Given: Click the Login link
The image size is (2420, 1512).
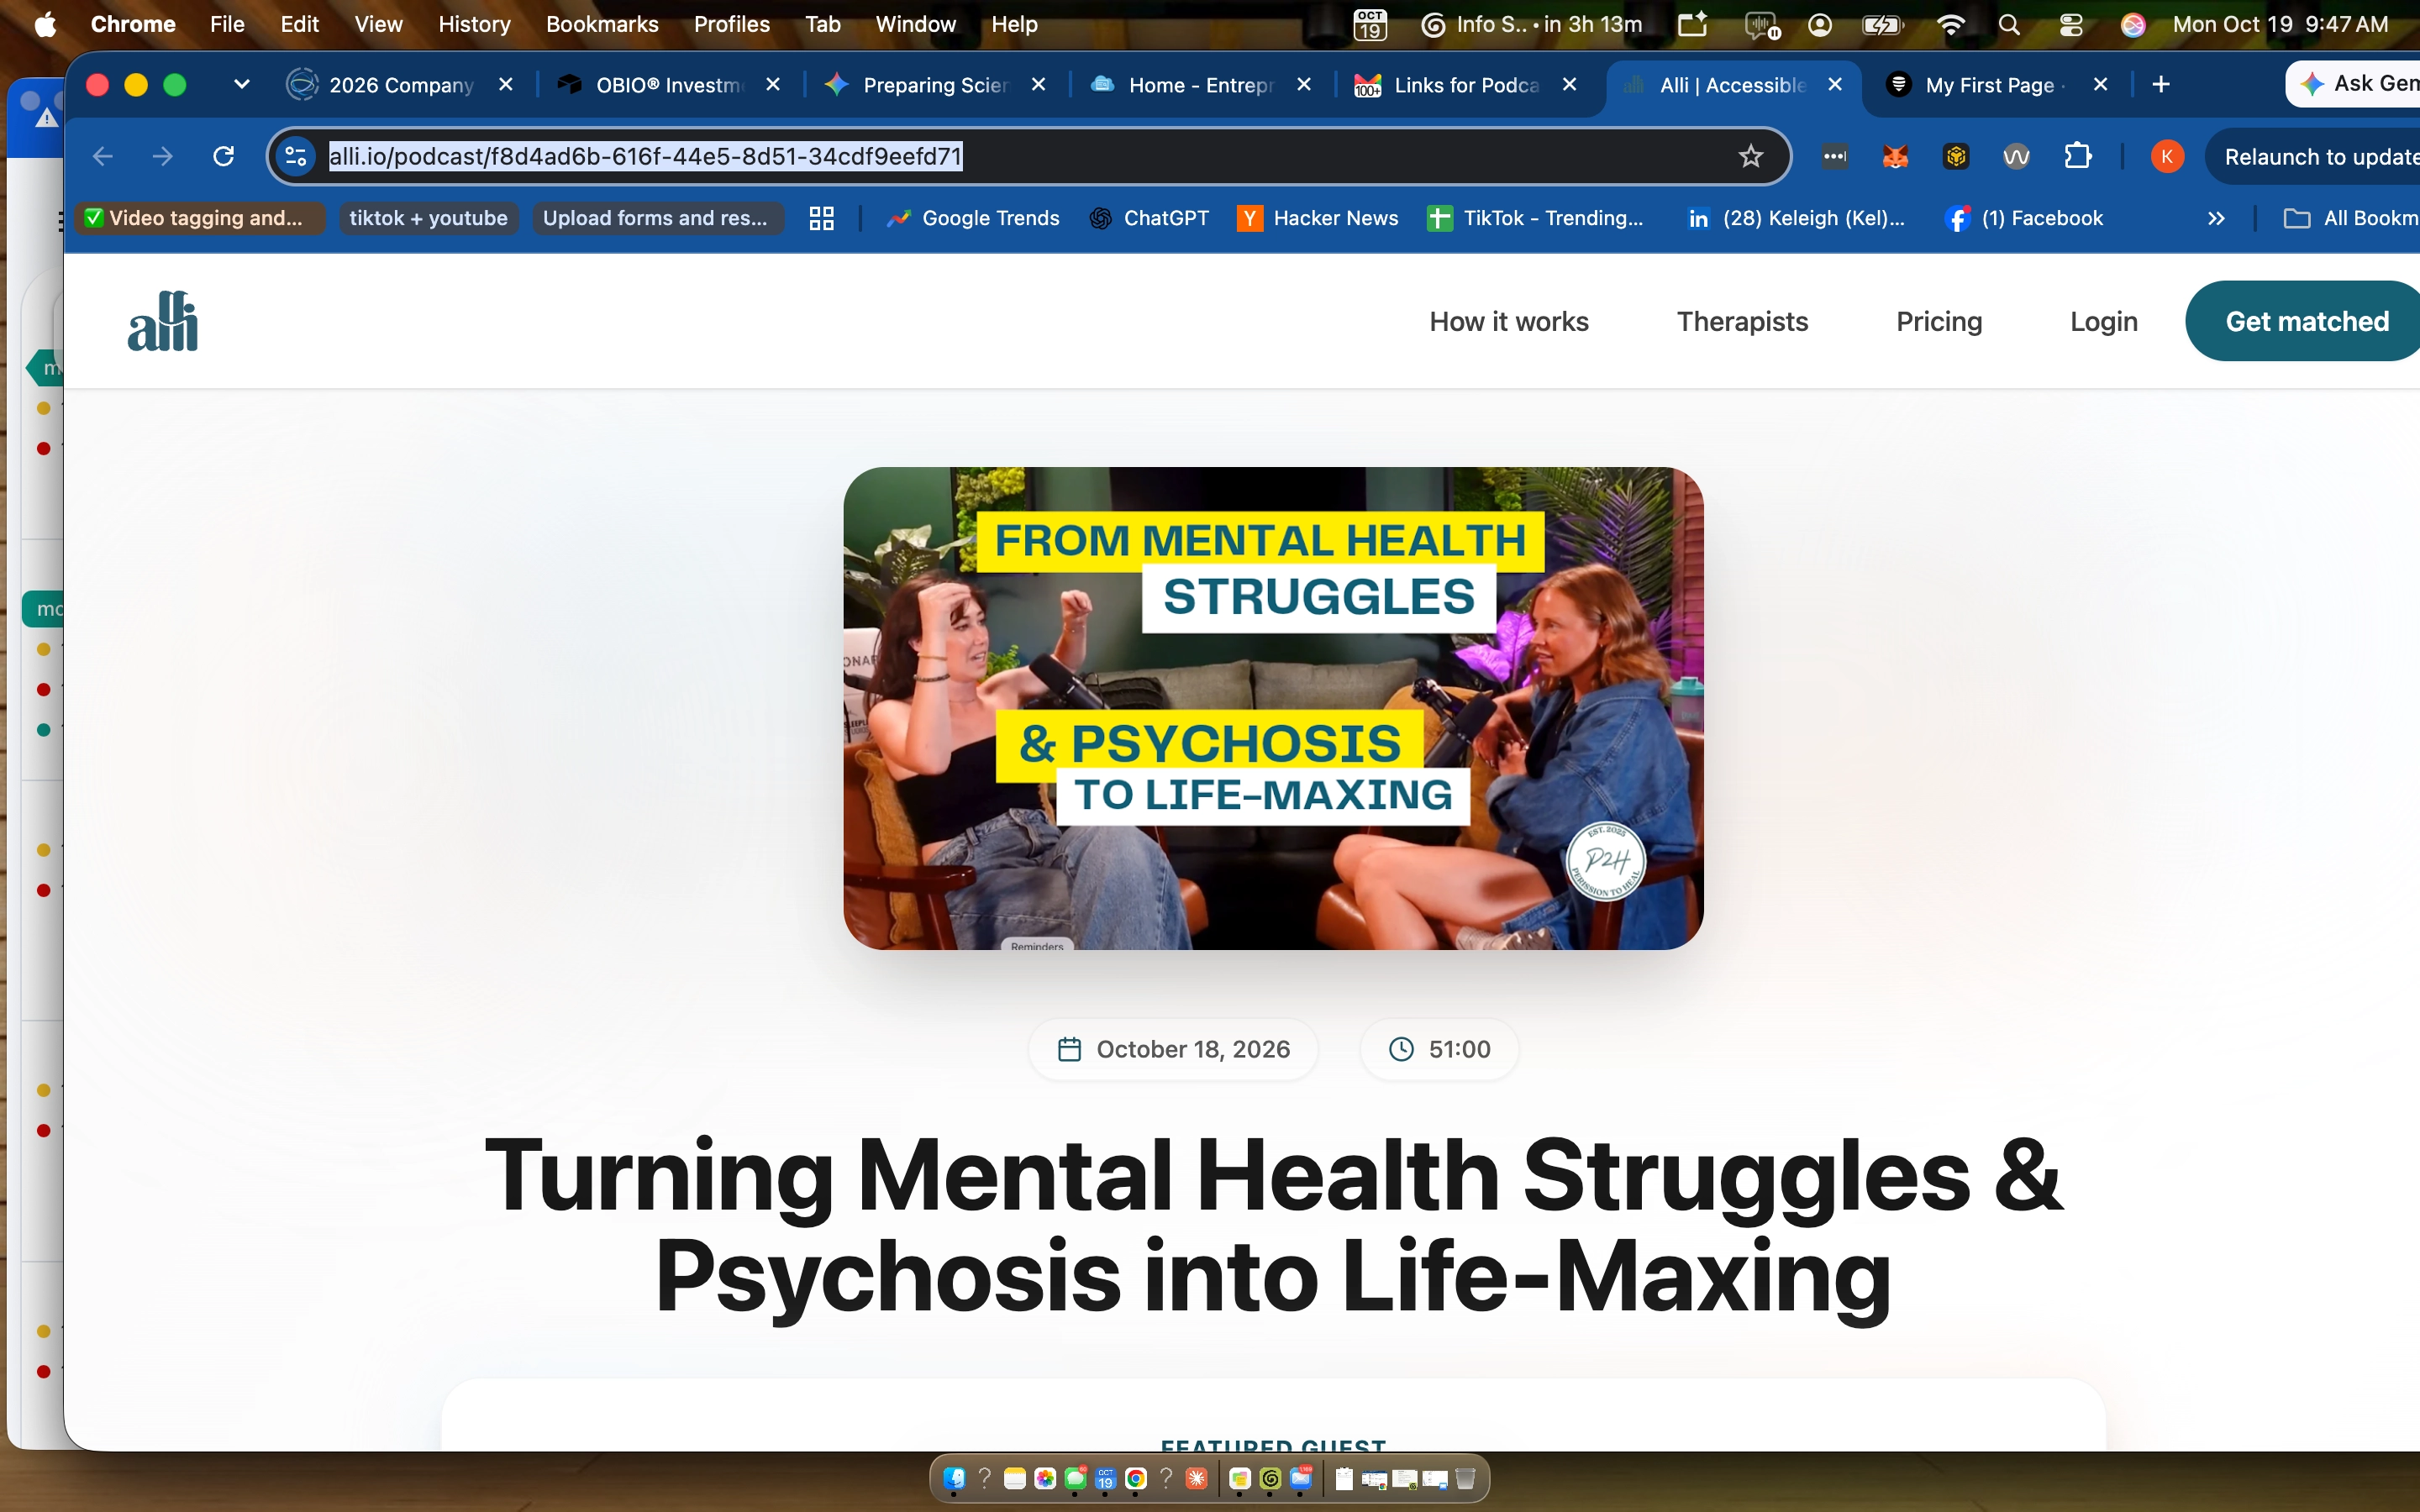Looking at the screenshot, I should tap(2103, 321).
